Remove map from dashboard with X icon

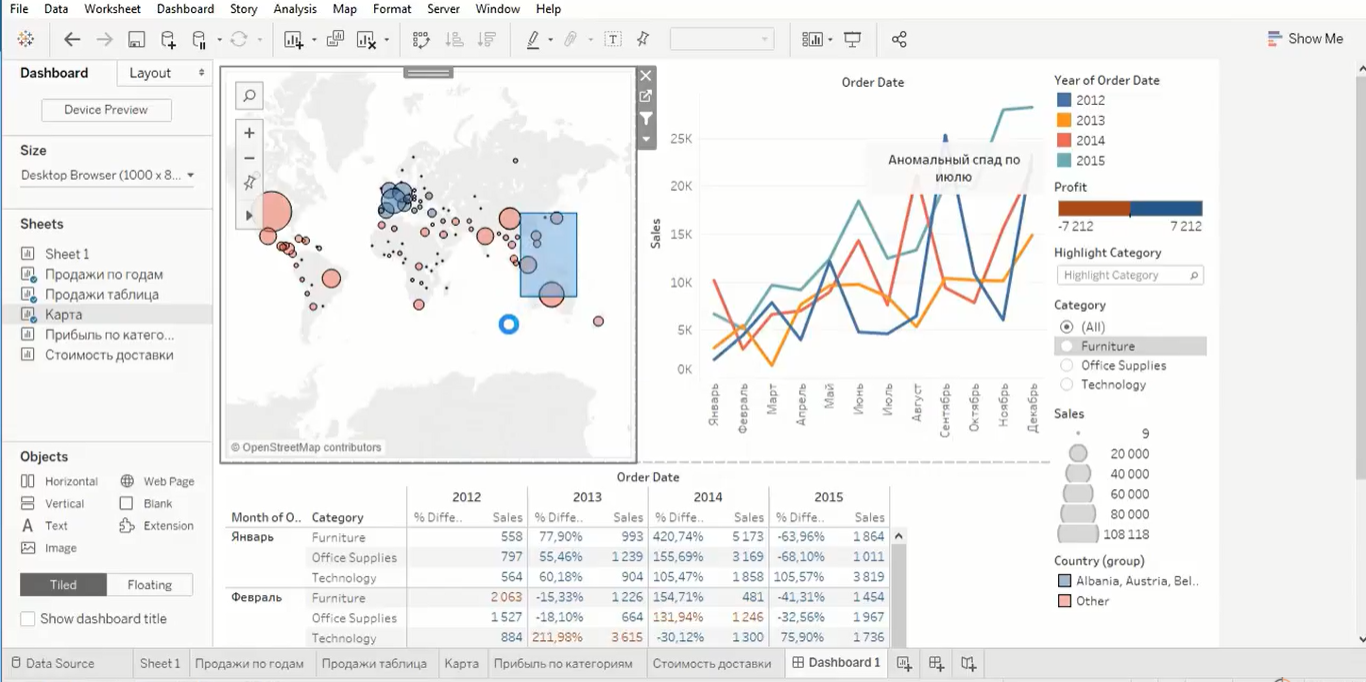[646, 75]
